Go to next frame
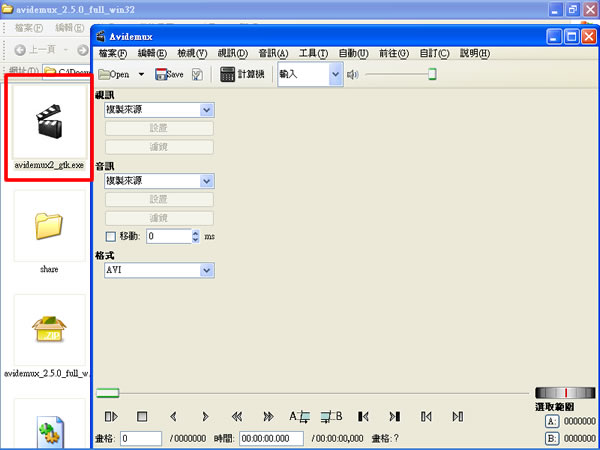600x450 pixels. click(205, 416)
